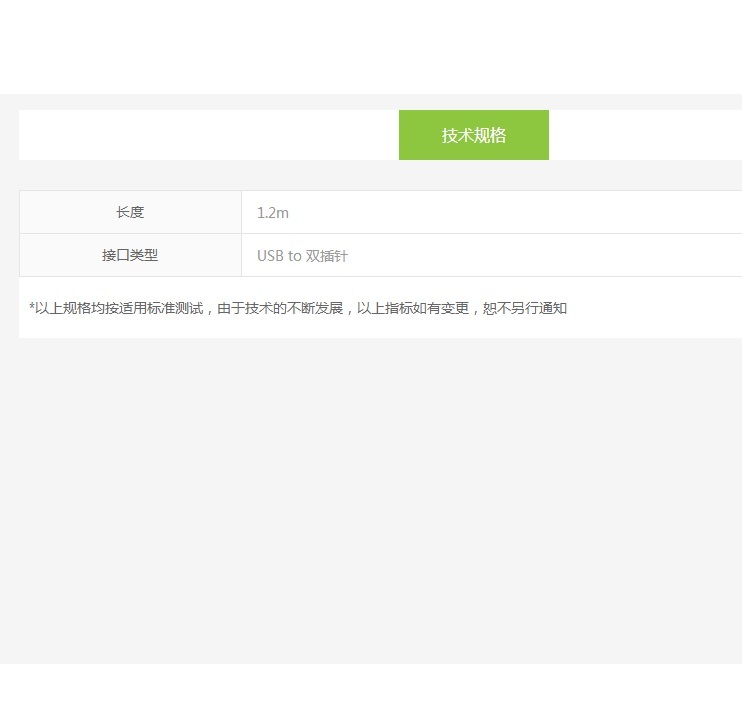This screenshot has height=728, width=742.
Task: Open the 技术规格 tab
Action: tap(474, 135)
